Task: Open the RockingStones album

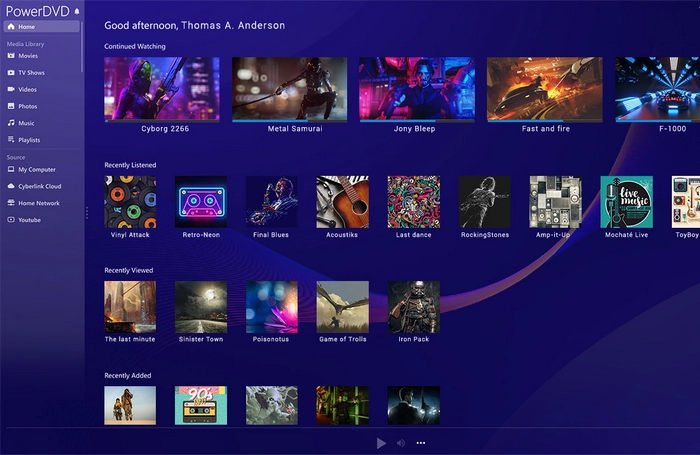Action: point(485,202)
